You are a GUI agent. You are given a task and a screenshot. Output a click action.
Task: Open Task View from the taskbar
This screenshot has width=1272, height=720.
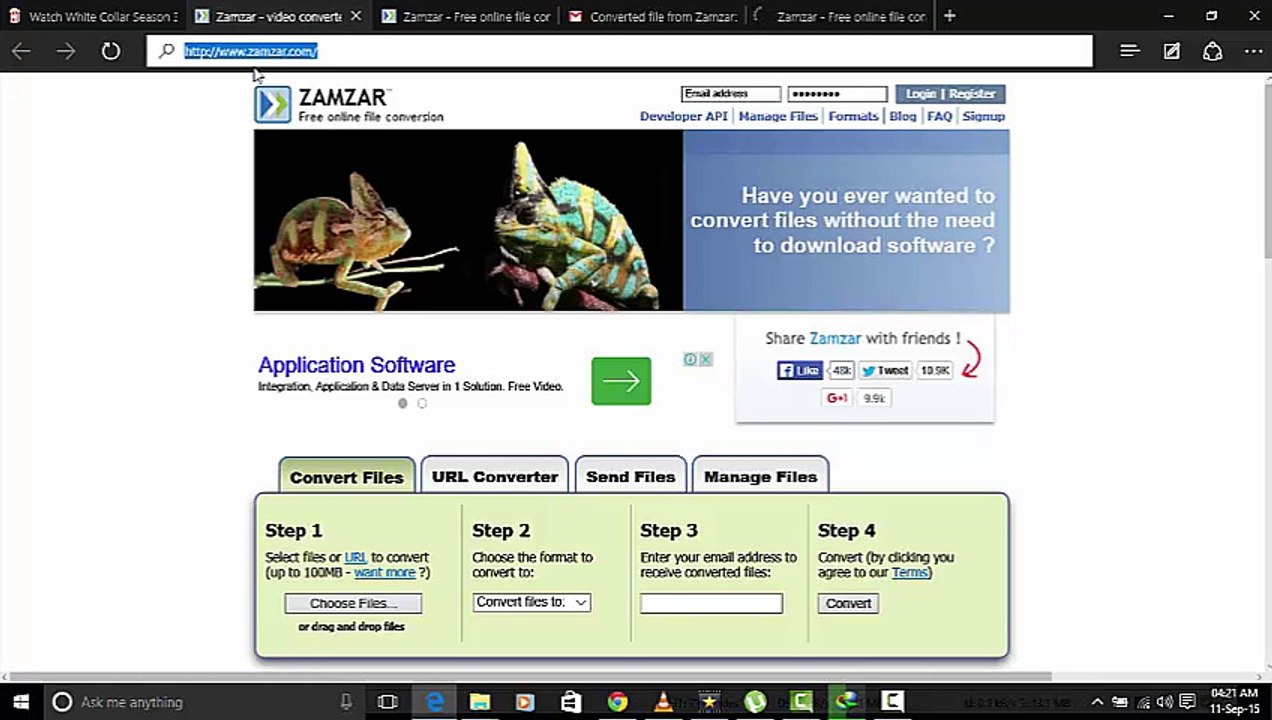click(387, 702)
